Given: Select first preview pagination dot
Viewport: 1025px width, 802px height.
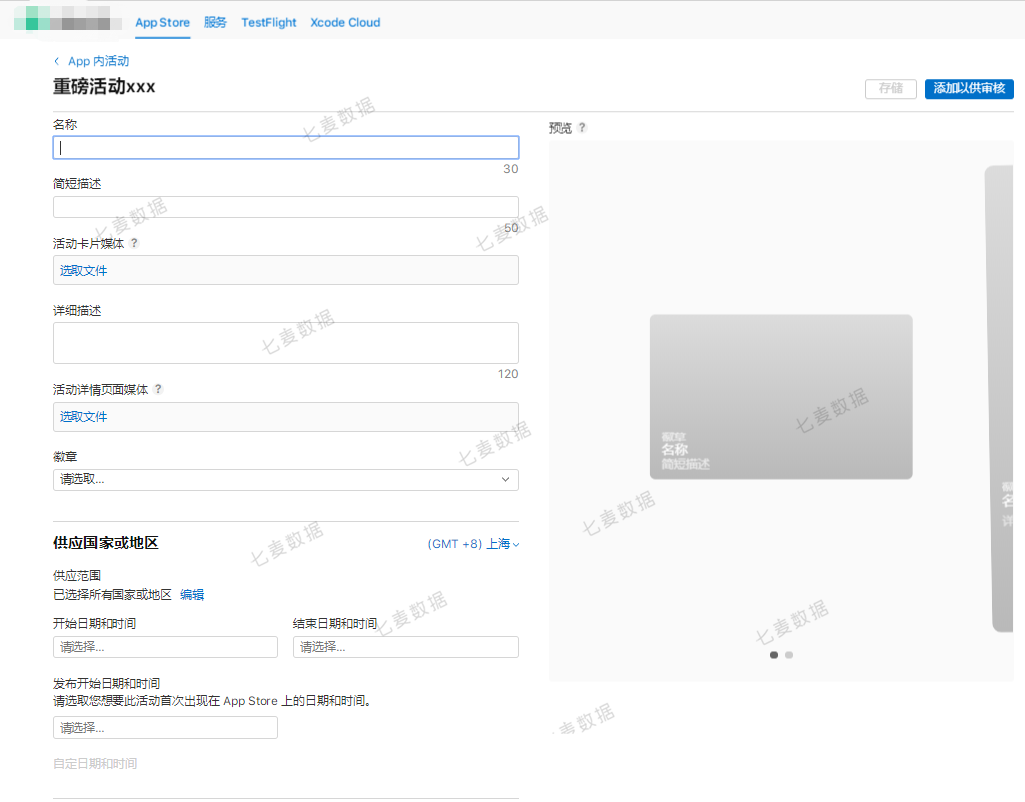Looking at the screenshot, I should tap(774, 655).
